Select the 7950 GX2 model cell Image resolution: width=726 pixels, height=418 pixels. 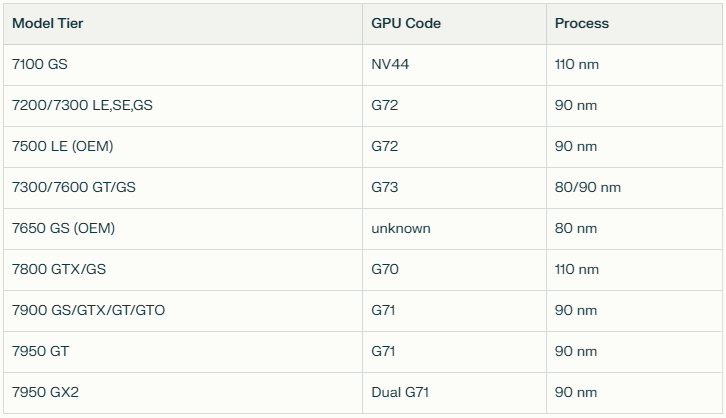tap(44, 392)
